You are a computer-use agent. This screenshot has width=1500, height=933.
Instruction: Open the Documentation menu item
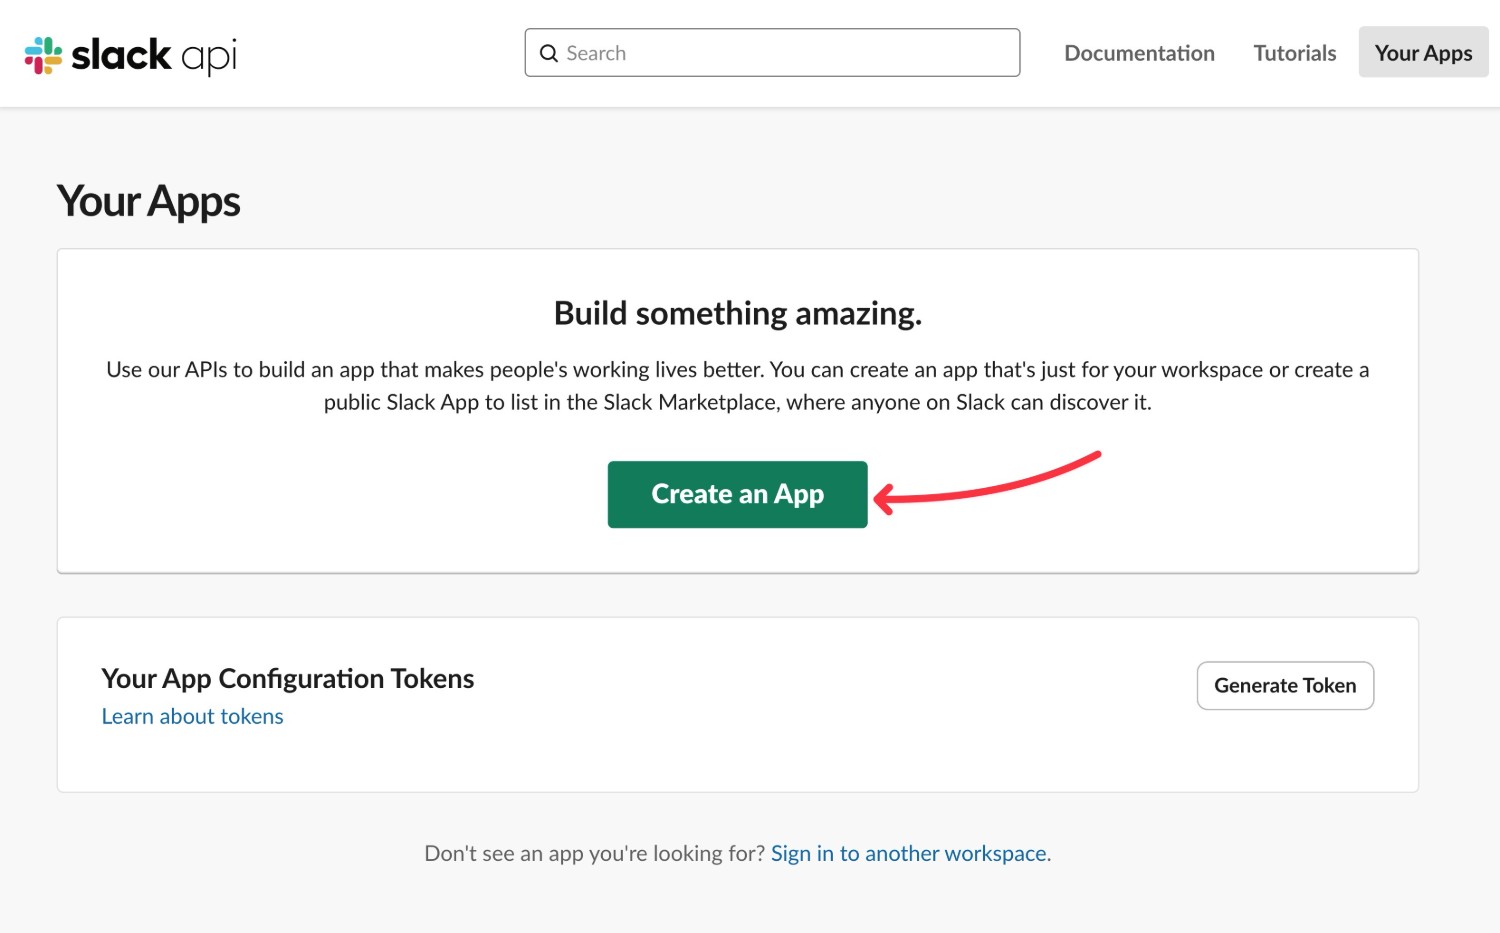click(1139, 53)
